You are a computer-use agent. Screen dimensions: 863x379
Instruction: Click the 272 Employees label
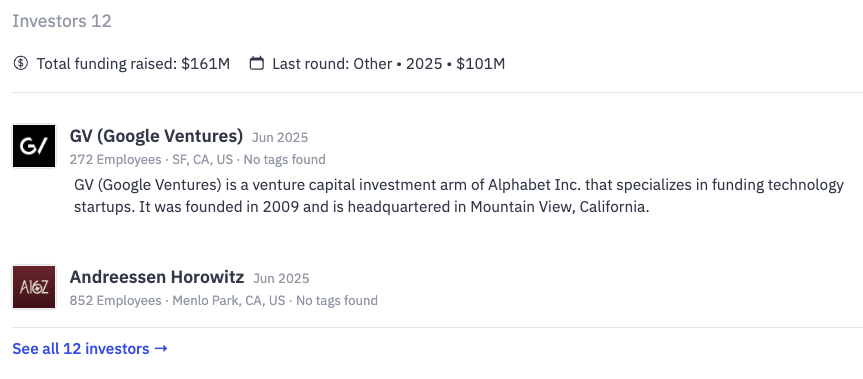[115, 160]
